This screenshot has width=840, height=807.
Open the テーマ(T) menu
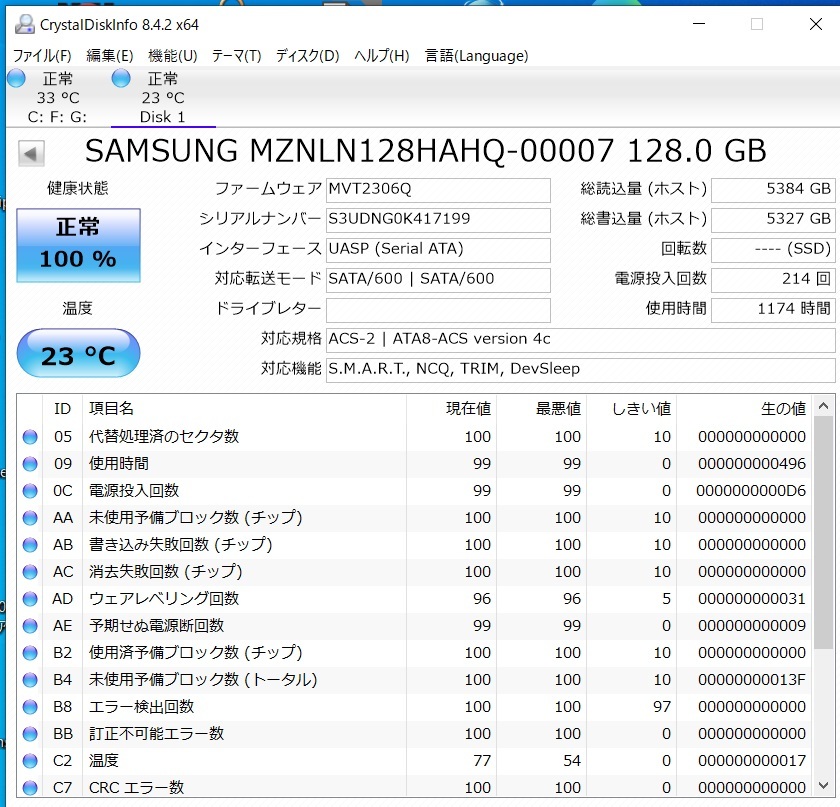coord(236,56)
